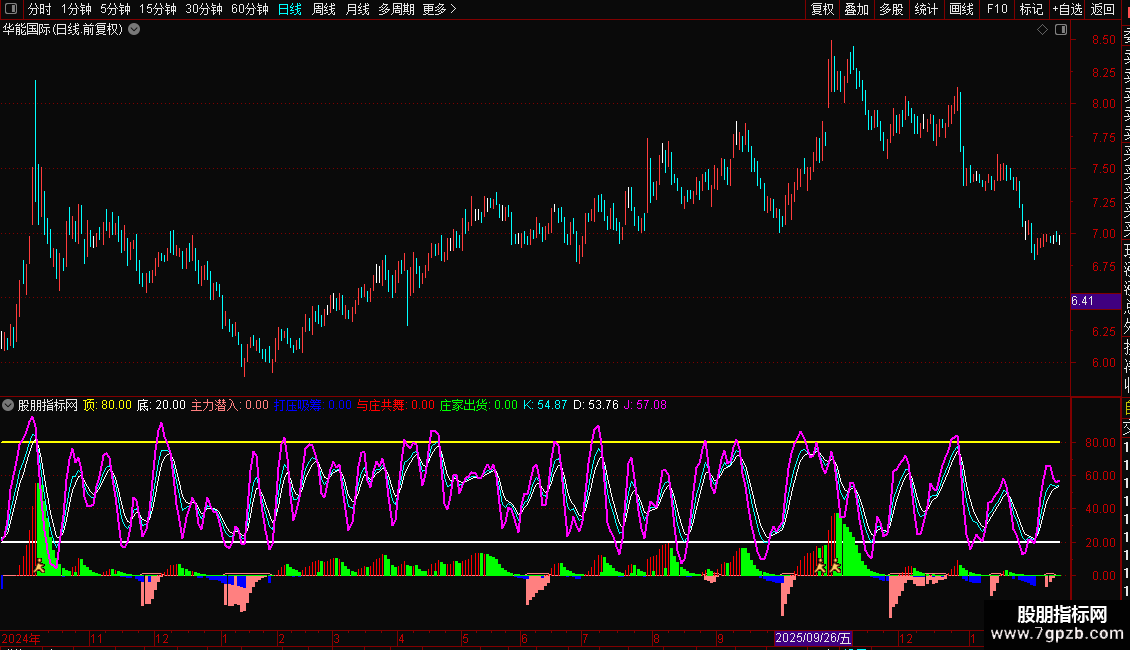Click the 庄家出货: 0.00 label
1130x650 pixels.
pyautogui.click(x=479, y=405)
